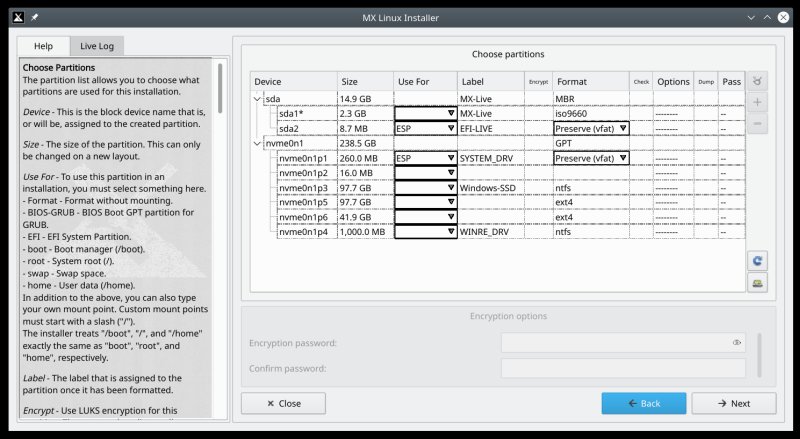Open Use For dropdown for sda1*
Image resolution: width=800 pixels, height=439 pixels.
[x=426, y=113]
